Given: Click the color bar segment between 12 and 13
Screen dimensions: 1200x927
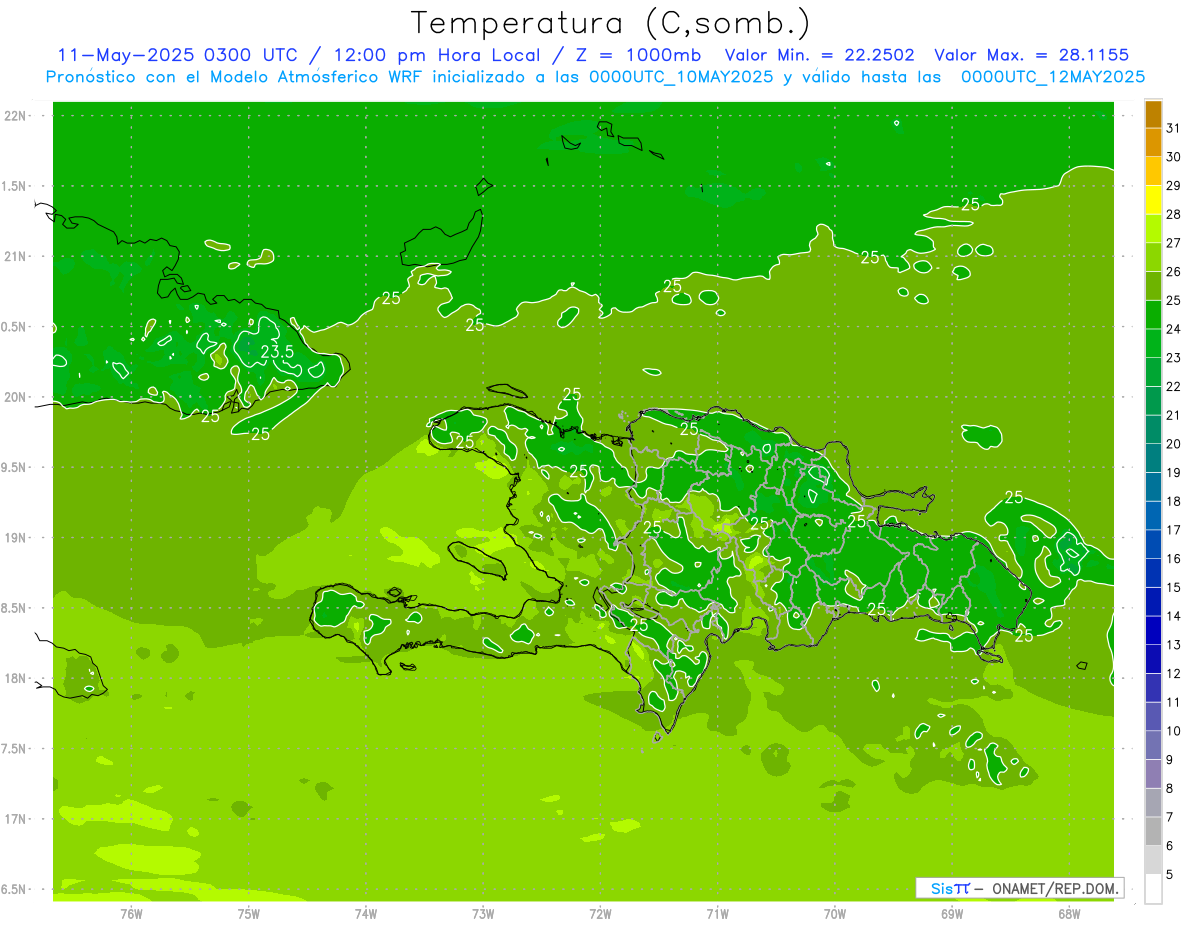Looking at the screenshot, I should 1153,659.
